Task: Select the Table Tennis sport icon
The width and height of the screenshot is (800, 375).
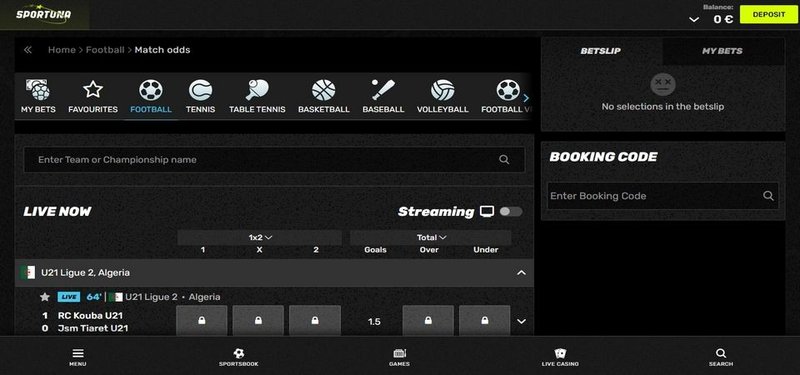Action: [x=257, y=90]
